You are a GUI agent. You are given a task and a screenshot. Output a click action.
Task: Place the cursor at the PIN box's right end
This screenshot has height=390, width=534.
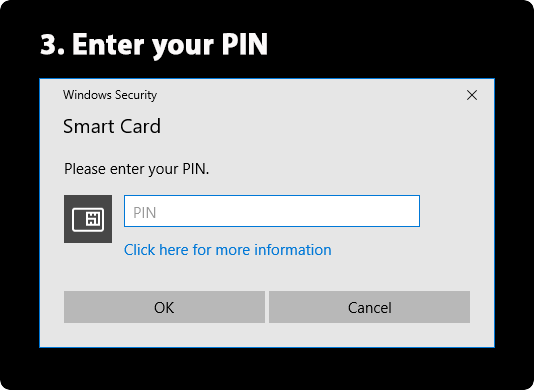415,211
